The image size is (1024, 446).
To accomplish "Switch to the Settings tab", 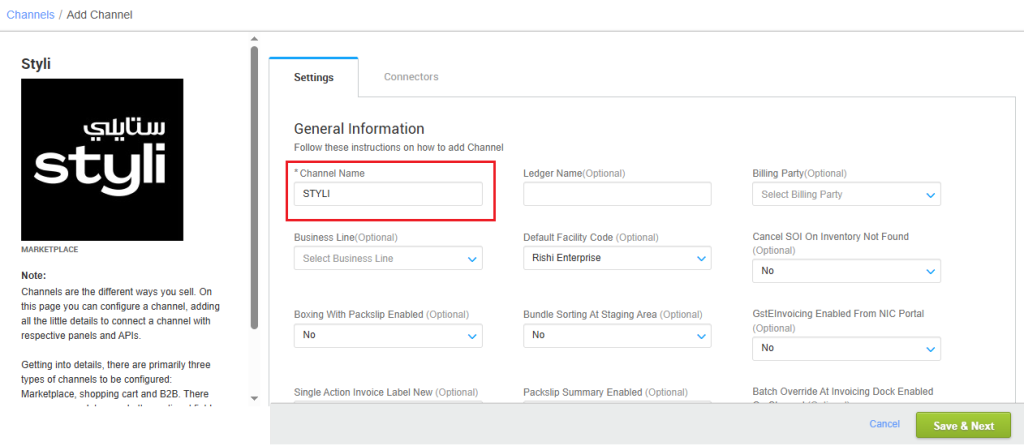I will [313, 77].
